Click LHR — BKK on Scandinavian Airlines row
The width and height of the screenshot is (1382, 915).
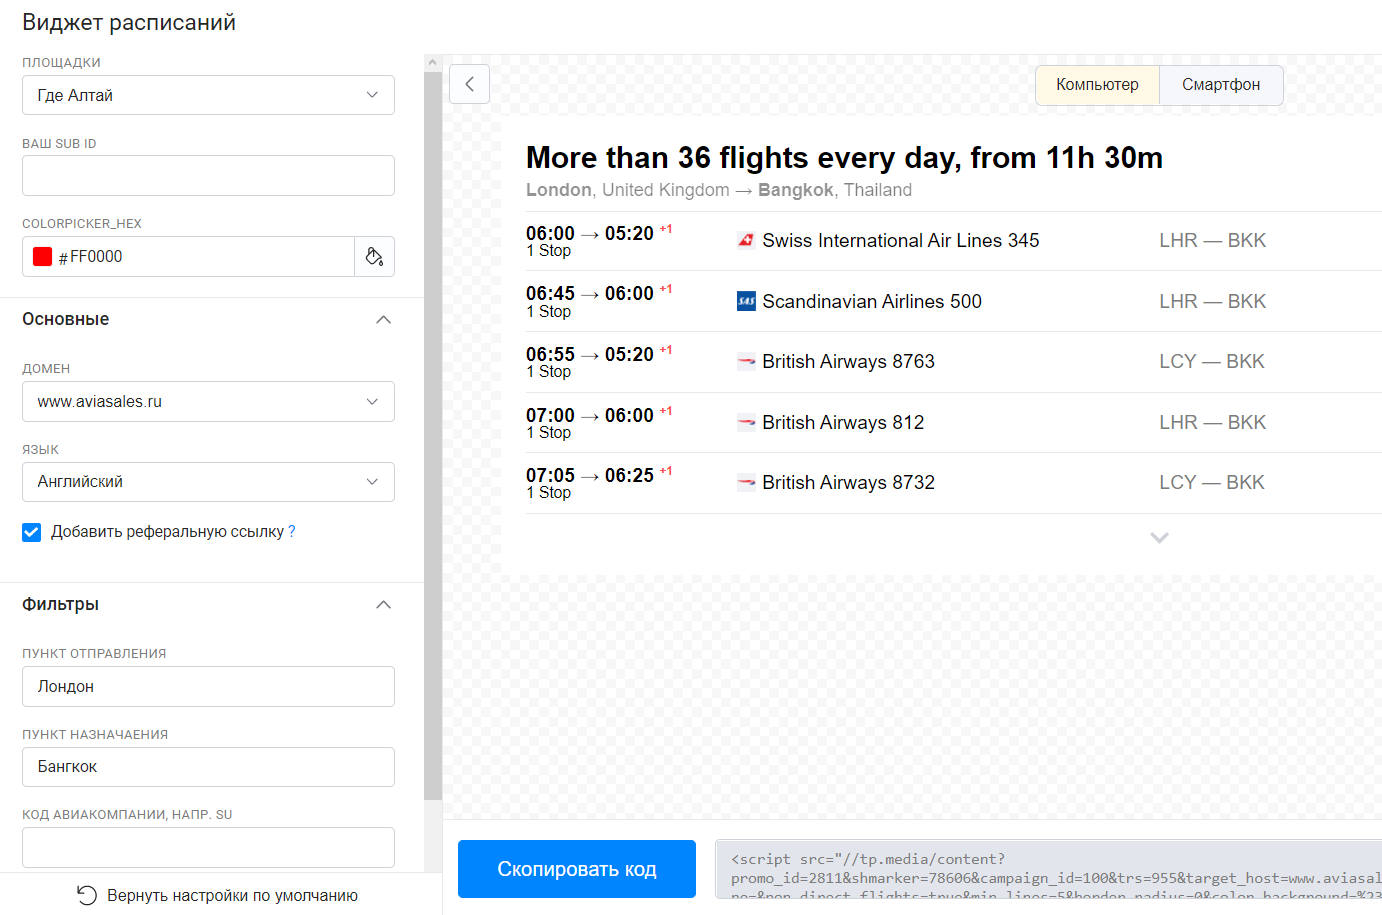click(1212, 301)
